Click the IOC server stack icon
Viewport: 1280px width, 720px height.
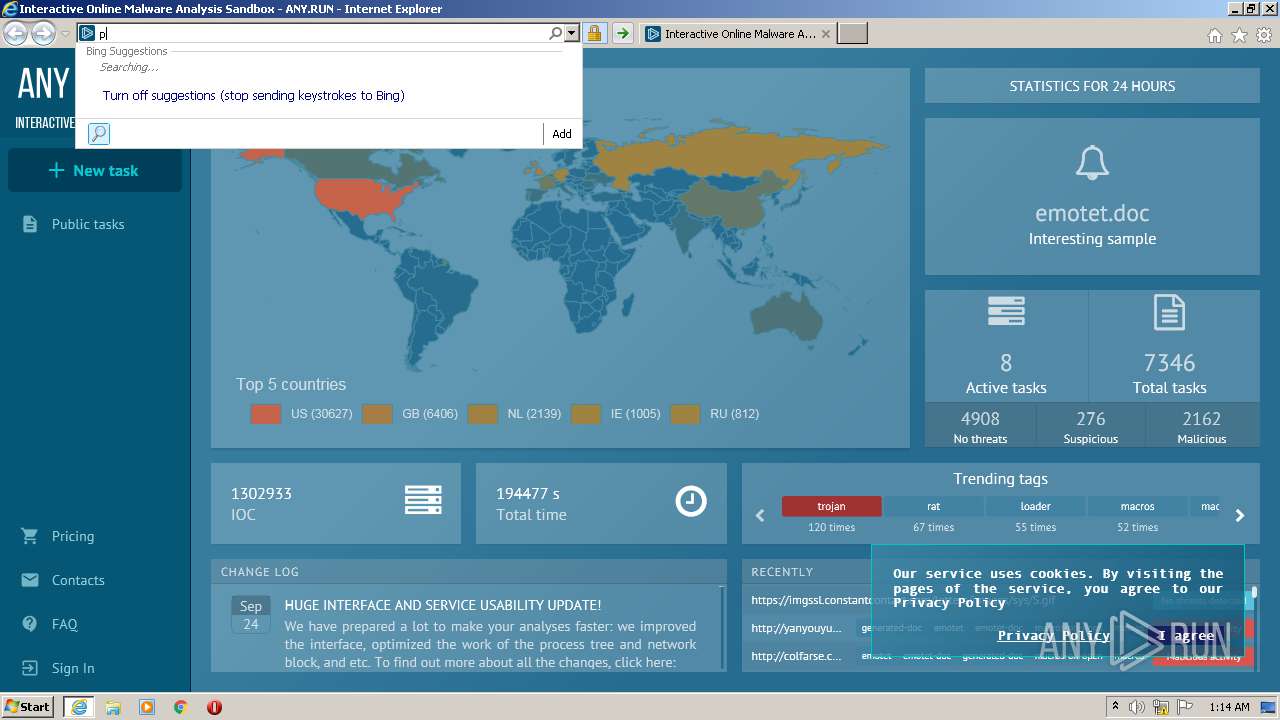click(x=423, y=500)
